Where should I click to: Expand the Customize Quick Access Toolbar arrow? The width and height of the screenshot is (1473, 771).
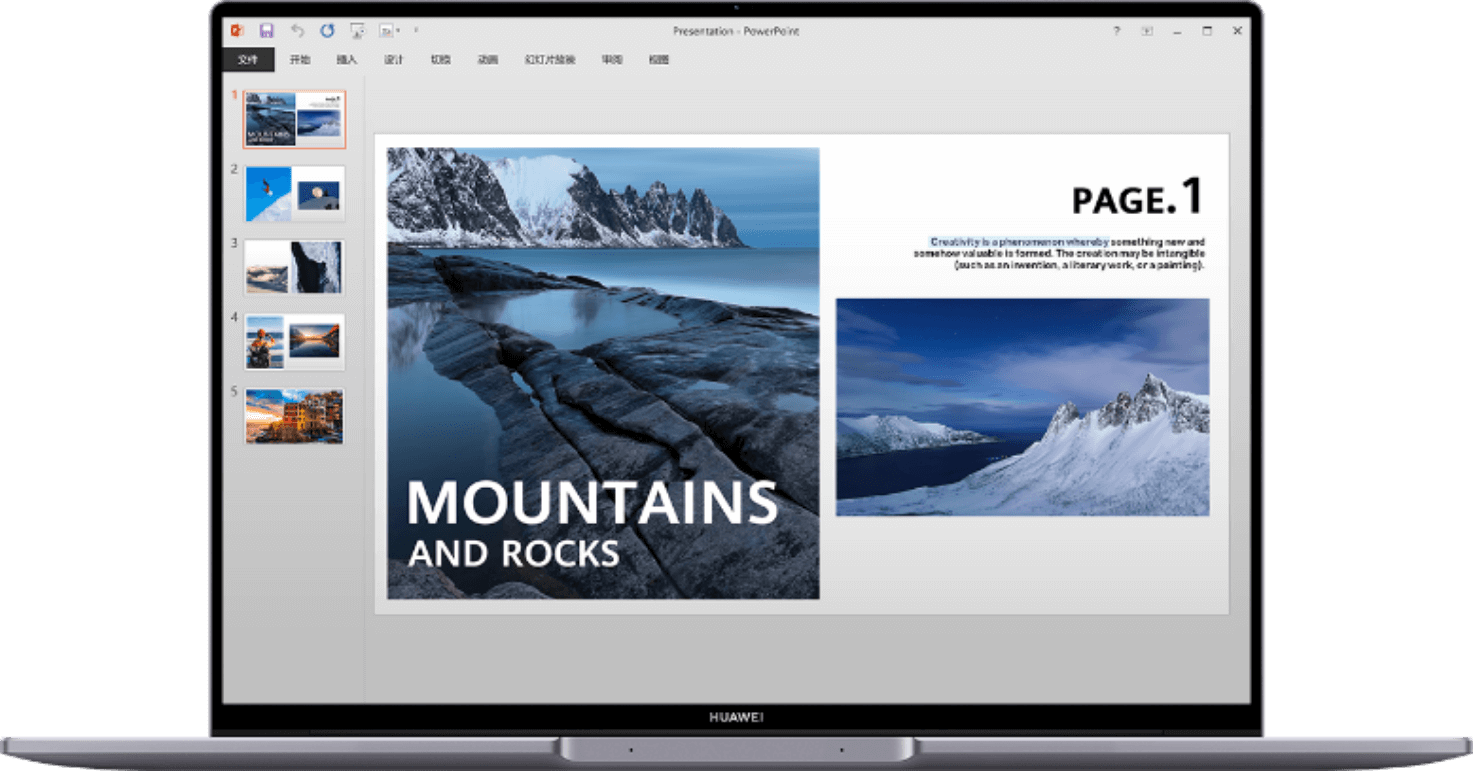[416, 31]
